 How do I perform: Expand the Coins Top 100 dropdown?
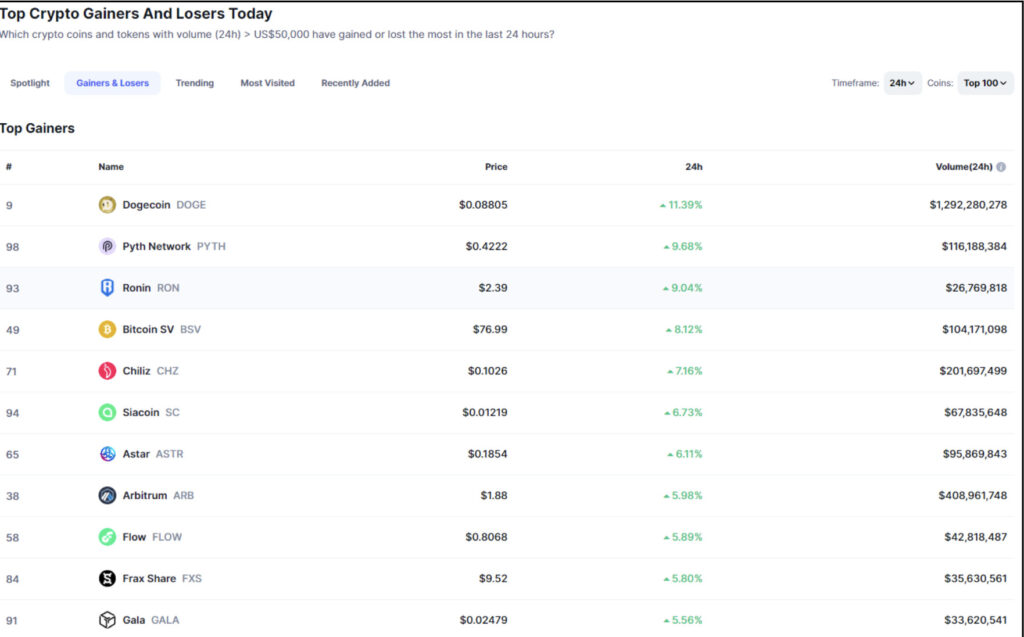click(985, 83)
